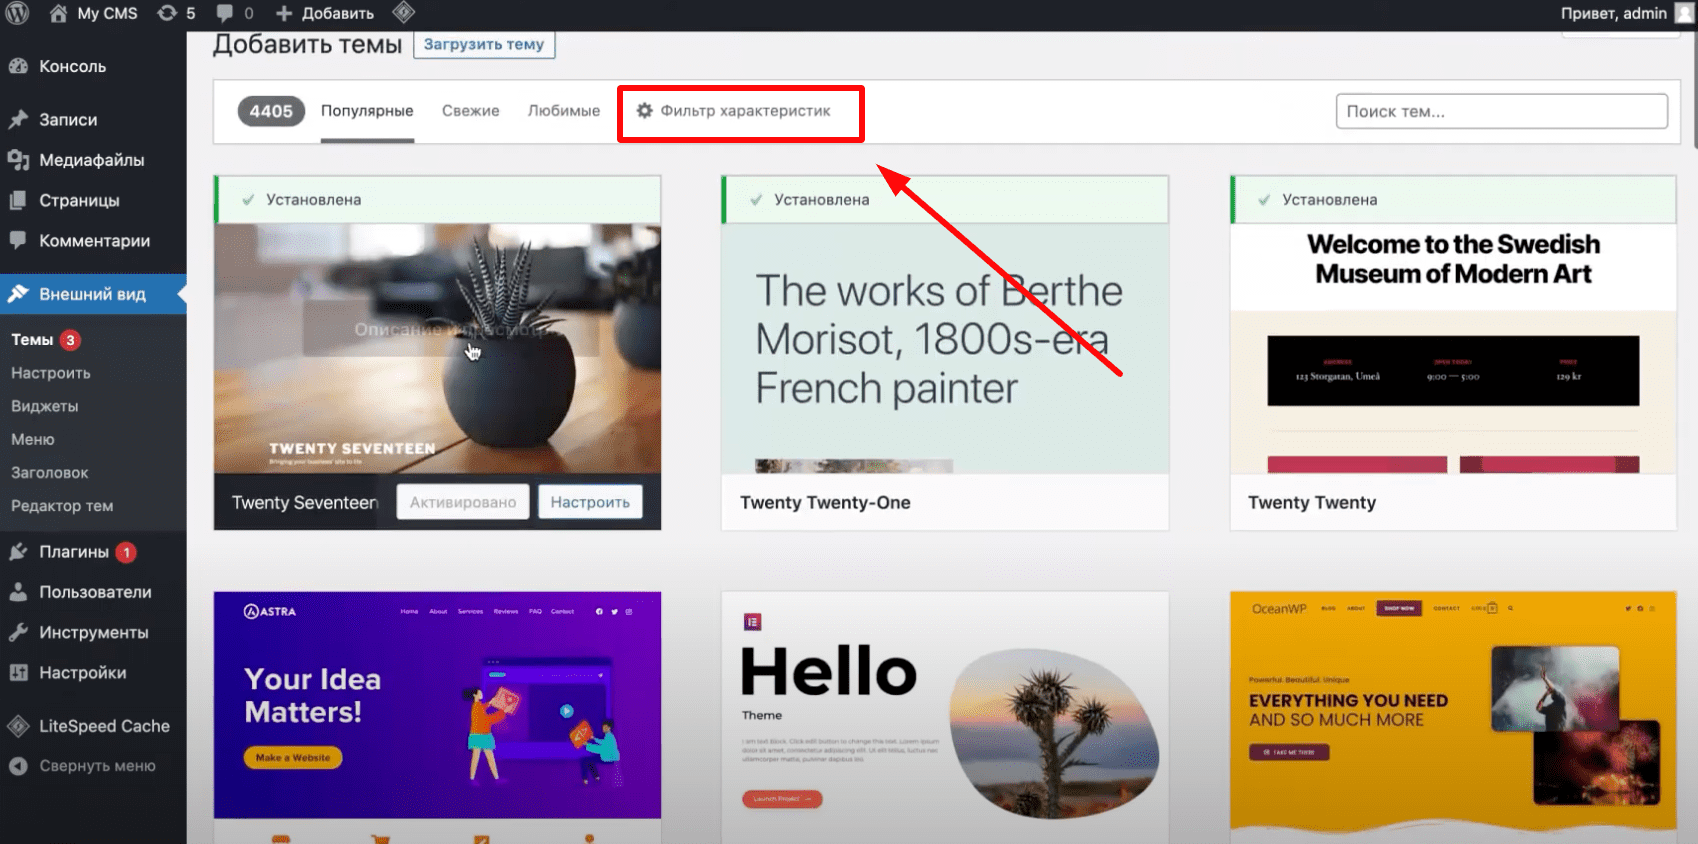The image size is (1698, 844).
Task: Click the Настройки settings sliders icon
Action: point(18,673)
